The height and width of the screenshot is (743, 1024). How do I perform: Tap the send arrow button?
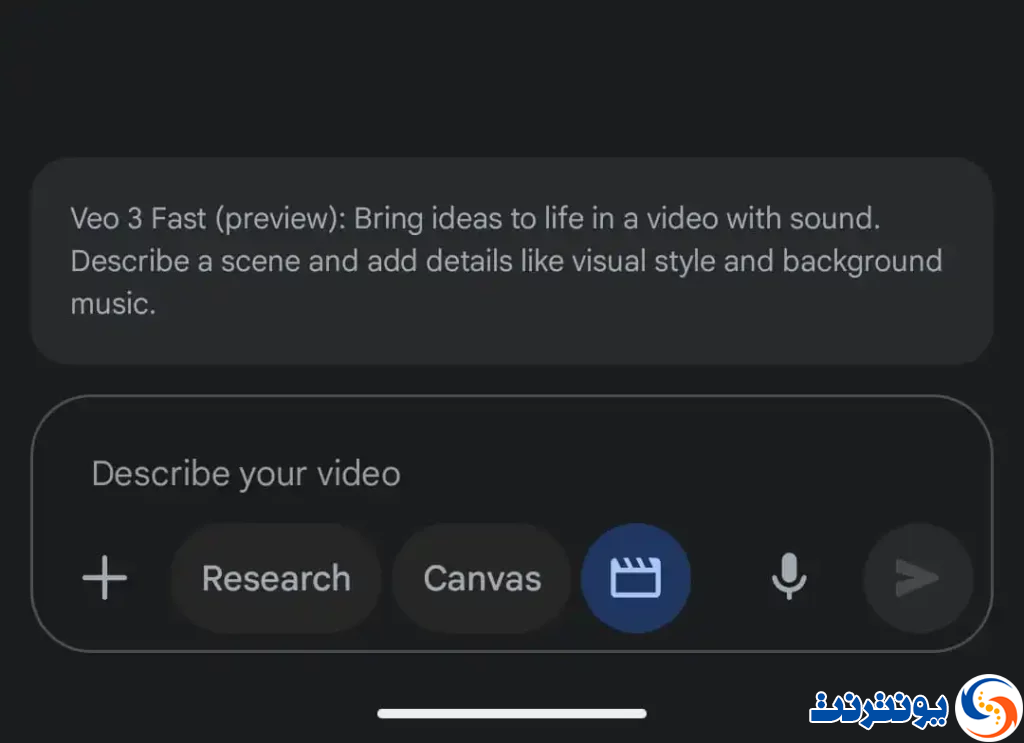(918, 578)
